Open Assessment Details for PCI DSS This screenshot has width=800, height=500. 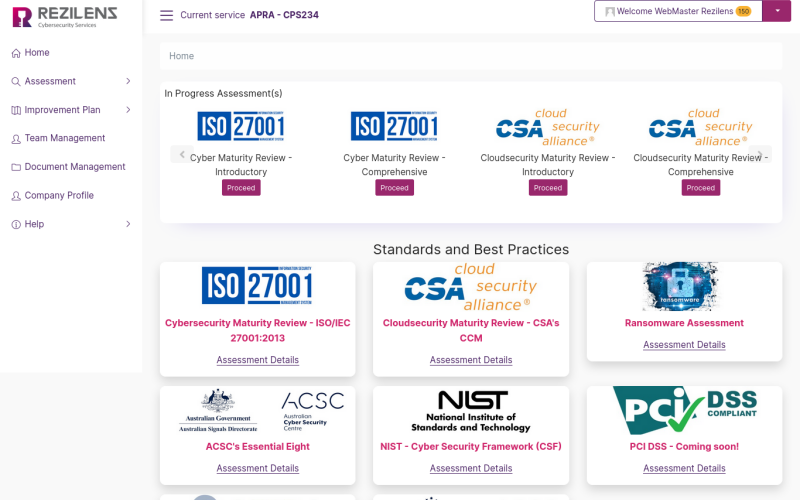pos(684,468)
